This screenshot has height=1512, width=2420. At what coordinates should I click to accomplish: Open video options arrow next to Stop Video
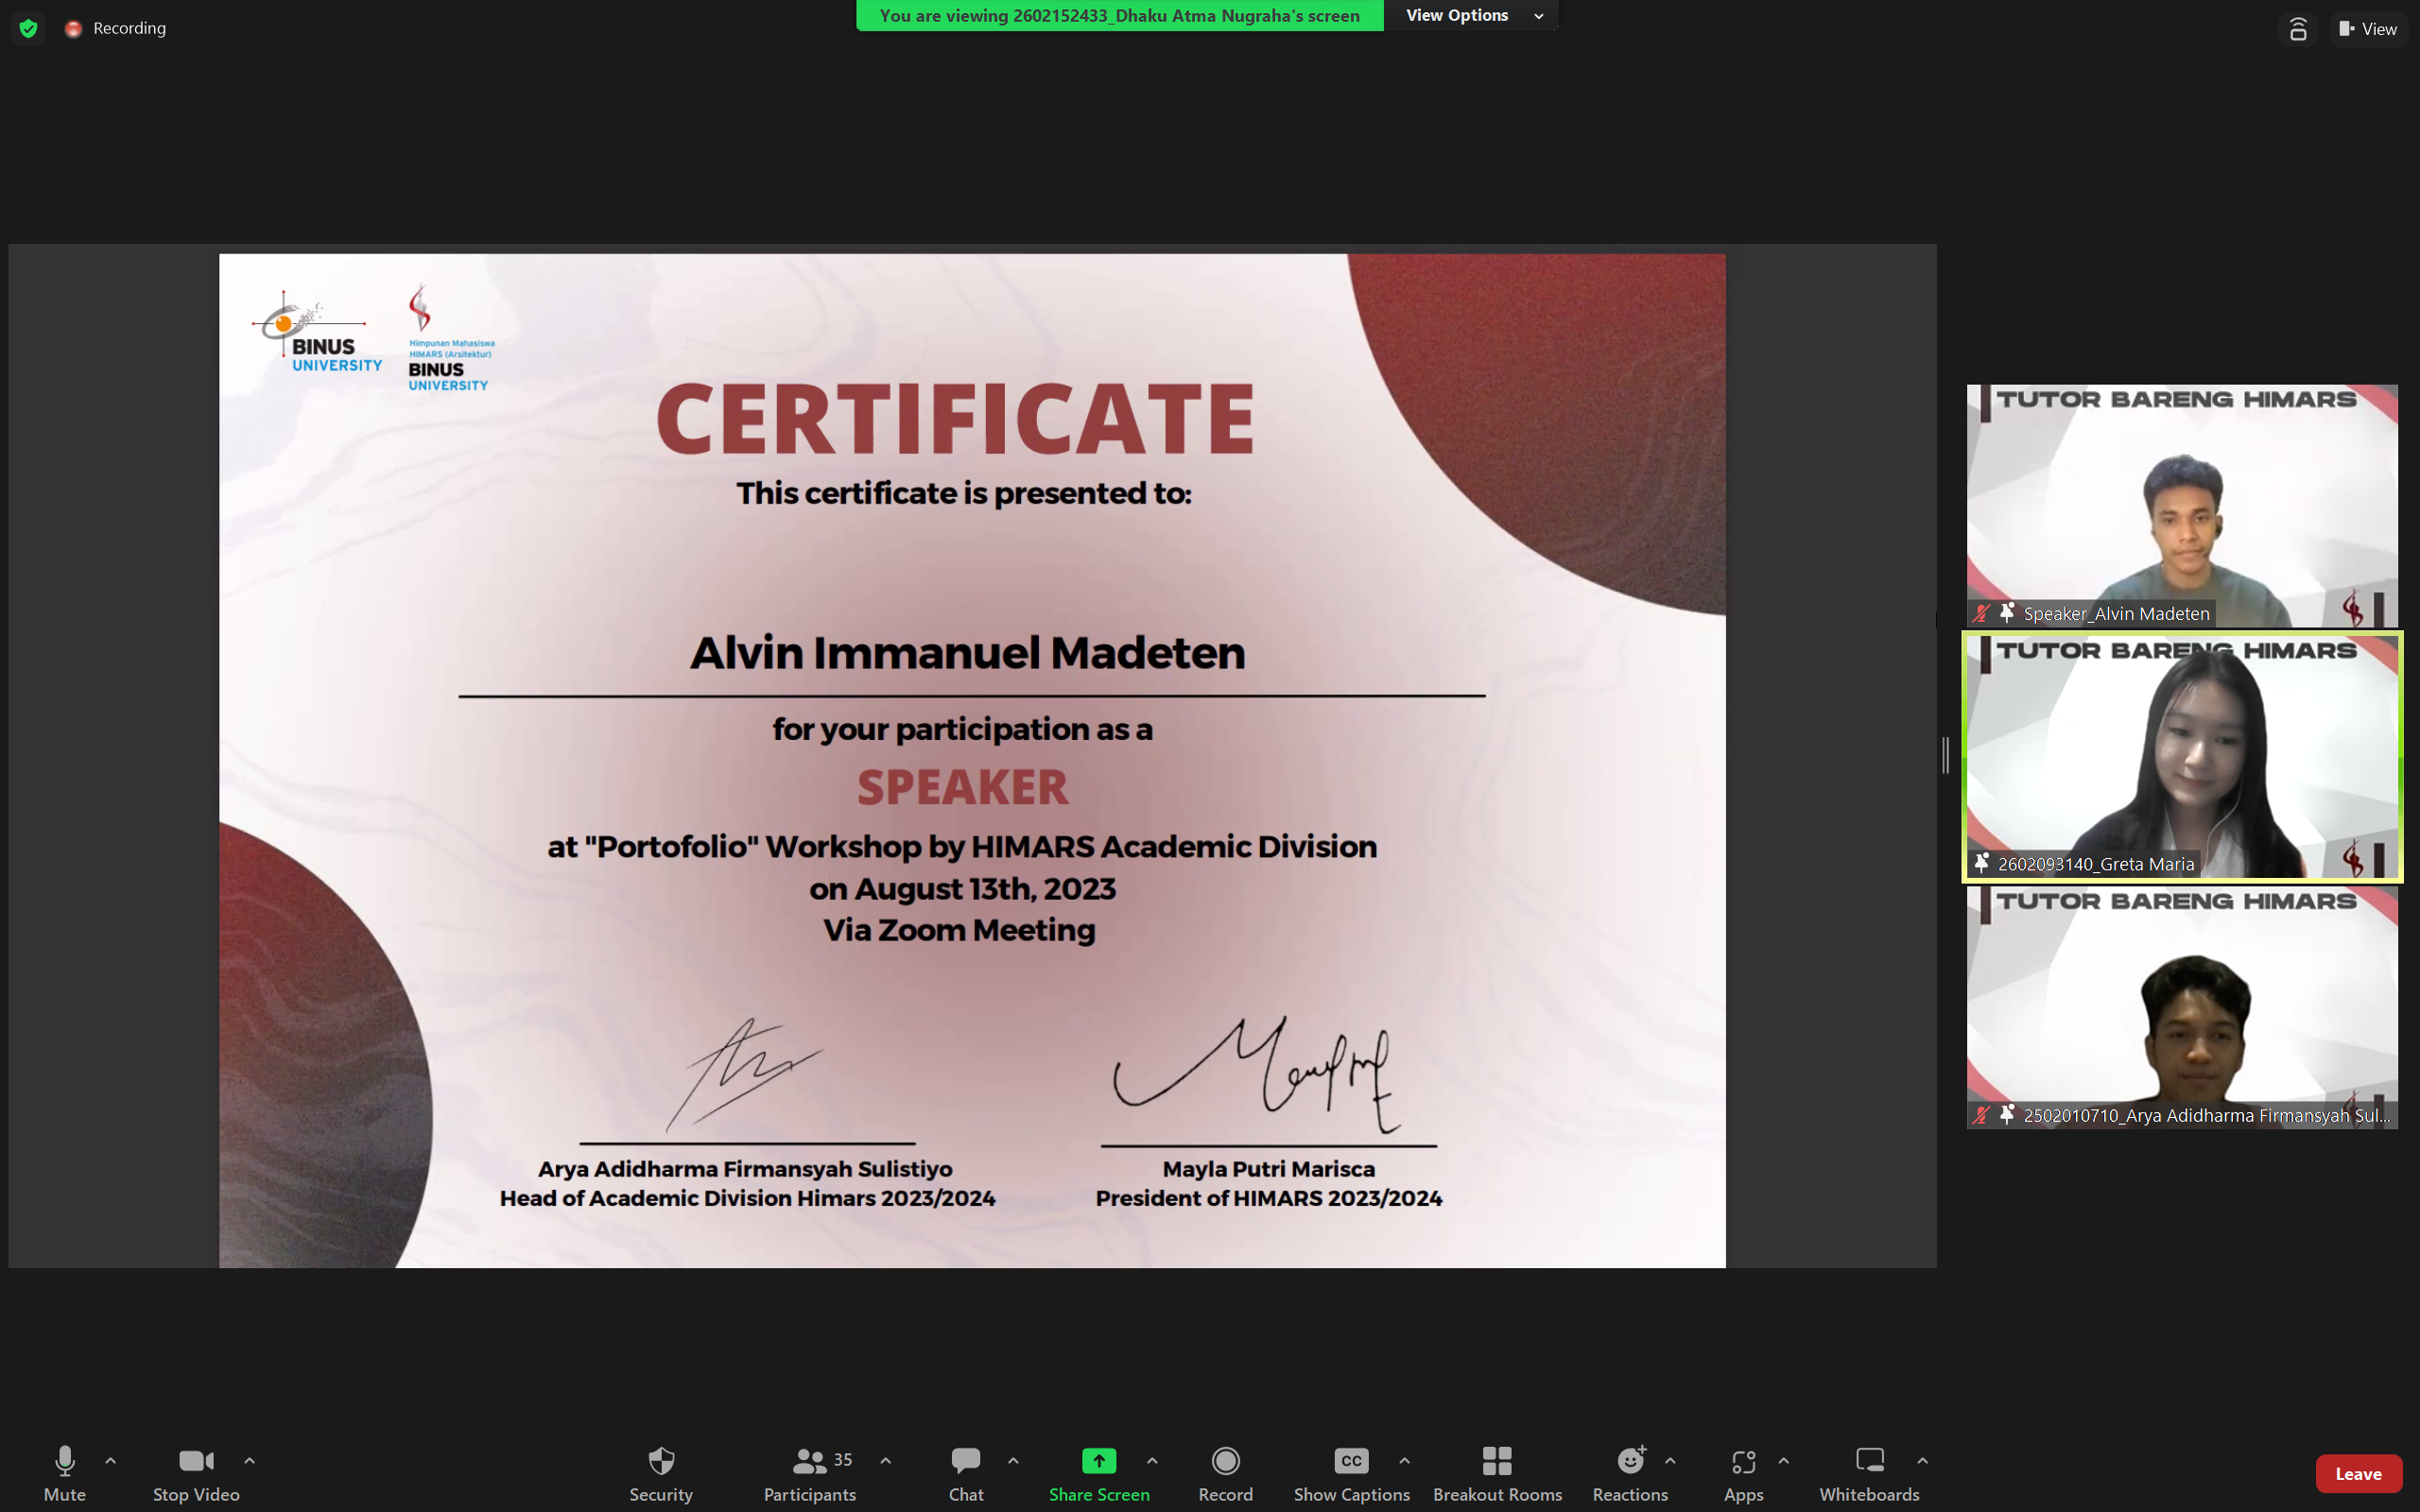[250, 1461]
